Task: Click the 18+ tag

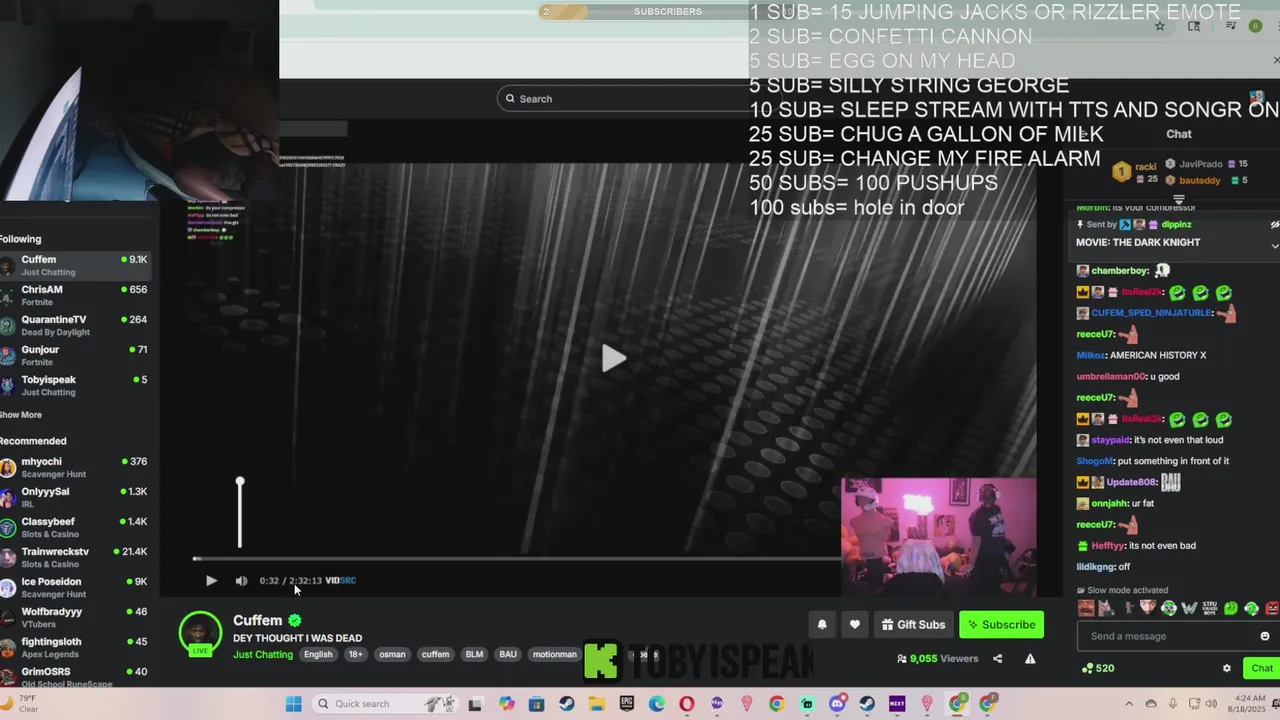Action: (355, 654)
